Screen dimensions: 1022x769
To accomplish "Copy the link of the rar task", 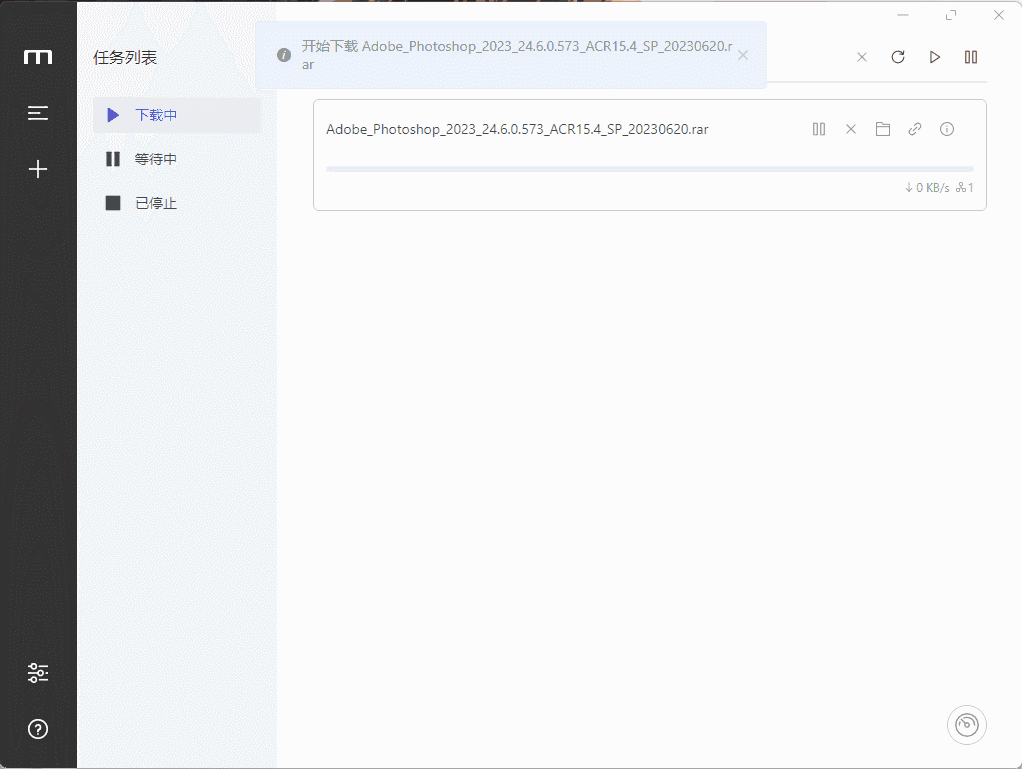I will (914, 129).
